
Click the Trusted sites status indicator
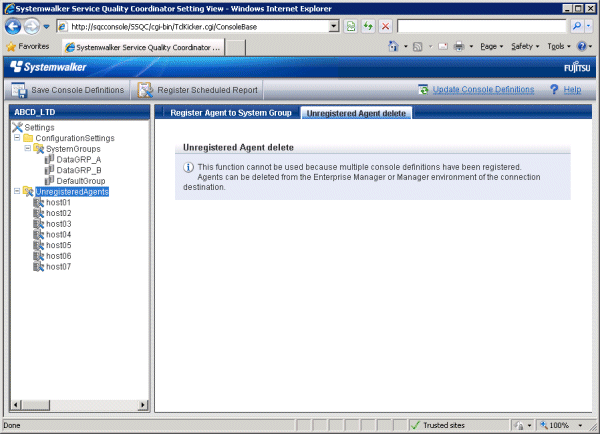click(x=437, y=425)
